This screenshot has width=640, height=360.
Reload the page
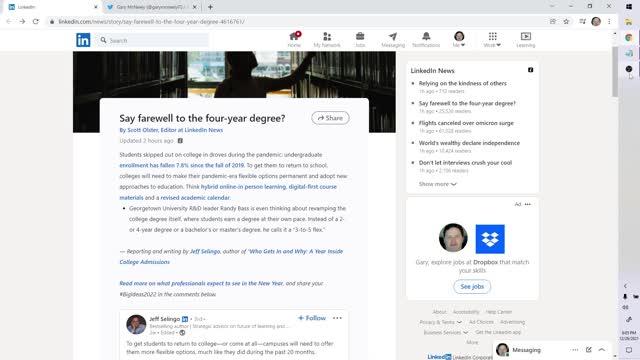point(36,22)
